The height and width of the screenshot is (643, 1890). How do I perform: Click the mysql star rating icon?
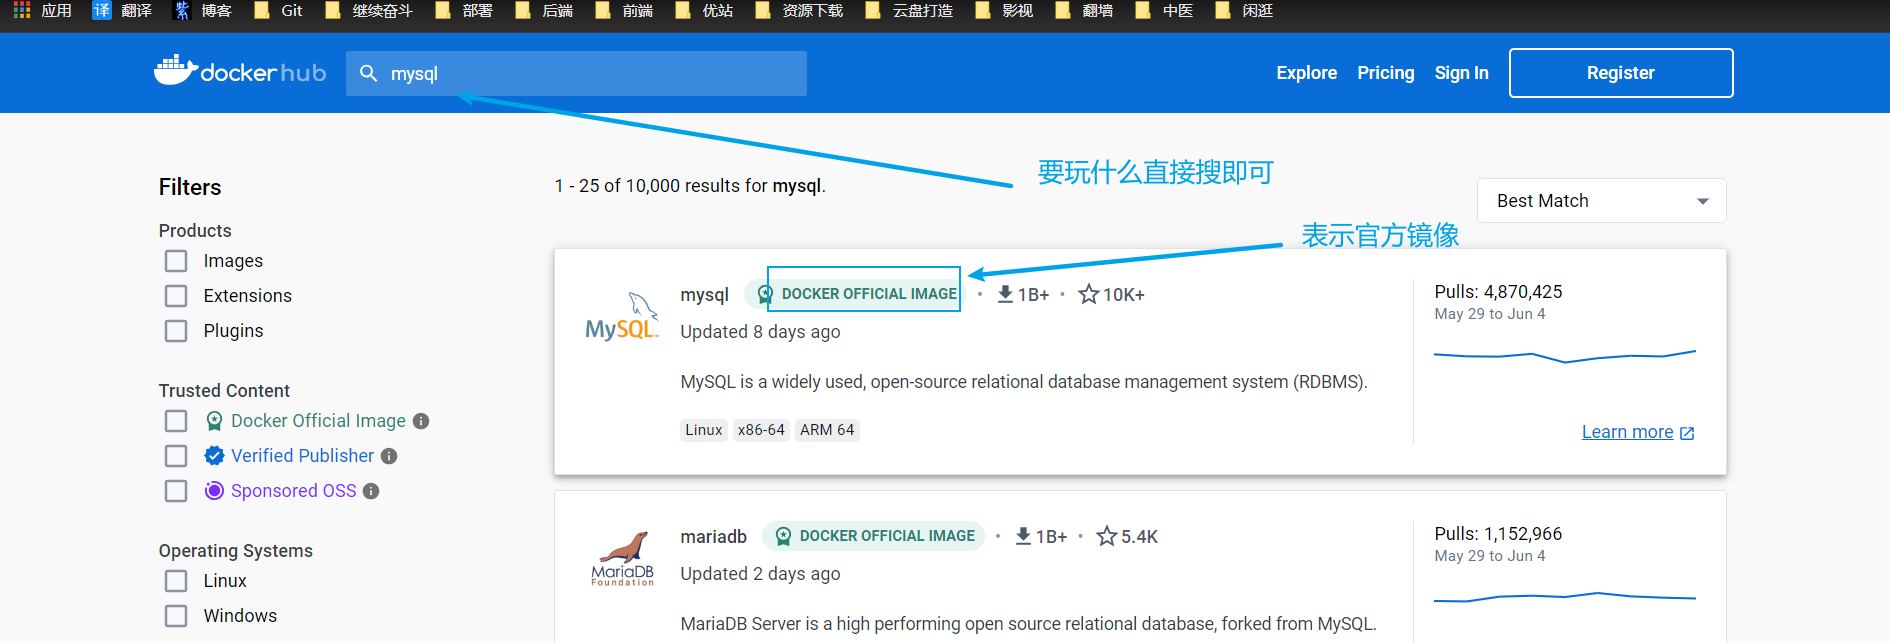[x=1089, y=294]
